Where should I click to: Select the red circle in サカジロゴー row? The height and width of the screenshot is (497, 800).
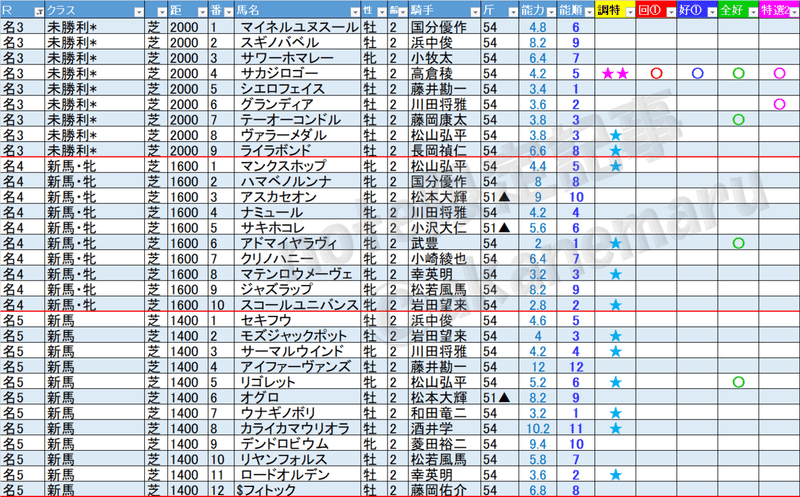click(x=657, y=73)
